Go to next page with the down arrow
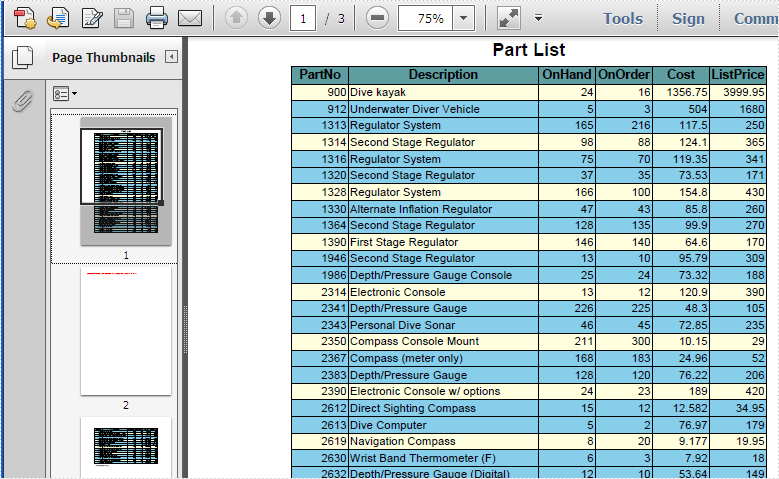Image resolution: width=779 pixels, height=479 pixels. point(269,18)
